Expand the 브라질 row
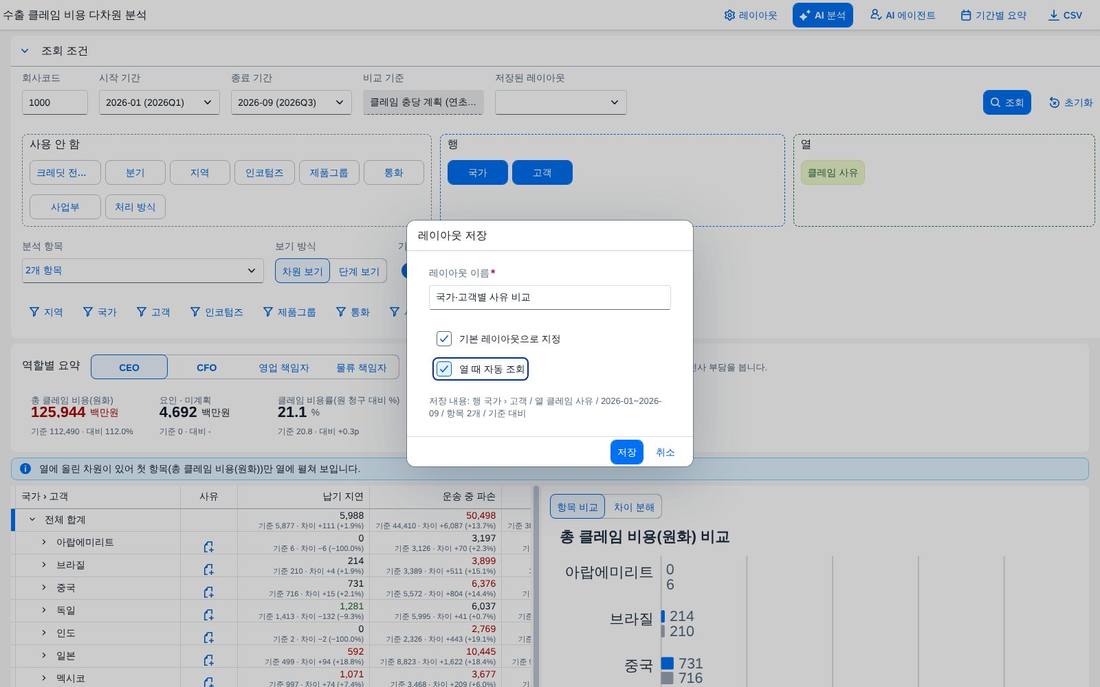This screenshot has width=1100, height=687. tap(43, 564)
